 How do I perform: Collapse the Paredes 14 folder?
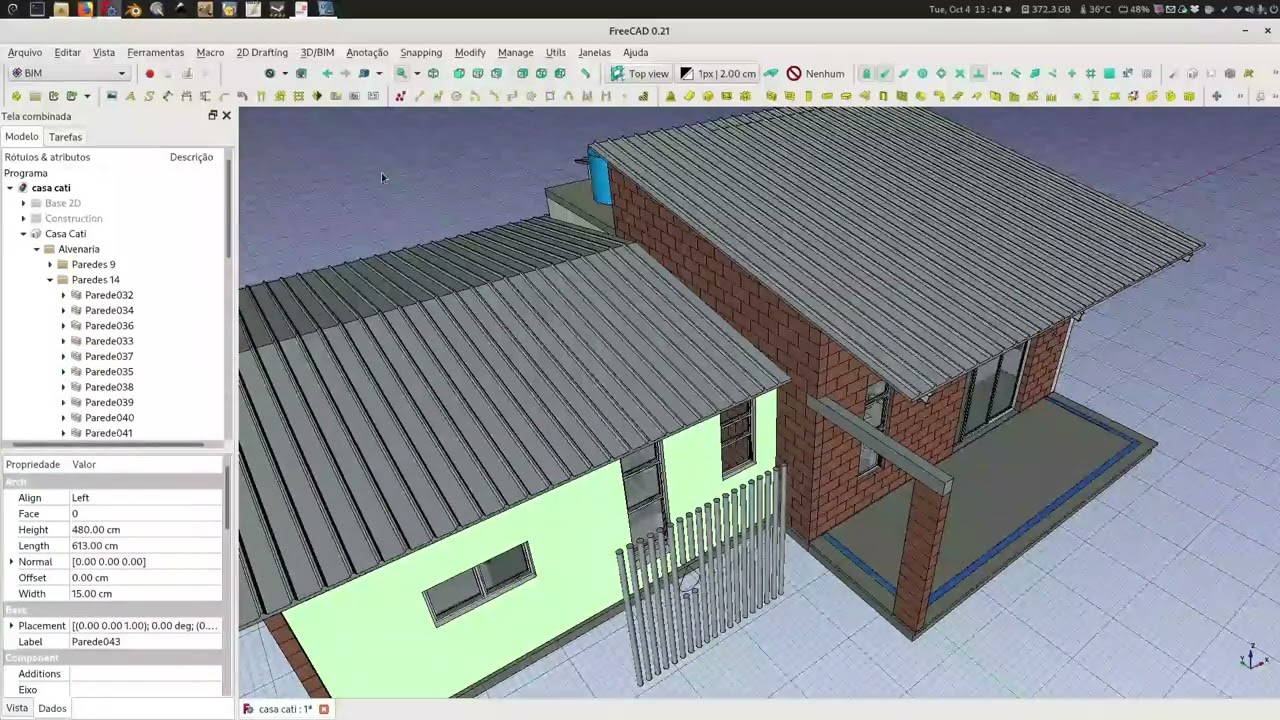pos(50,280)
